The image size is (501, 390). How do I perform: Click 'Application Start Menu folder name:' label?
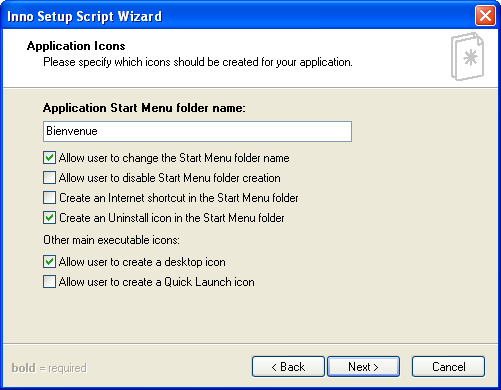coord(144,108)
